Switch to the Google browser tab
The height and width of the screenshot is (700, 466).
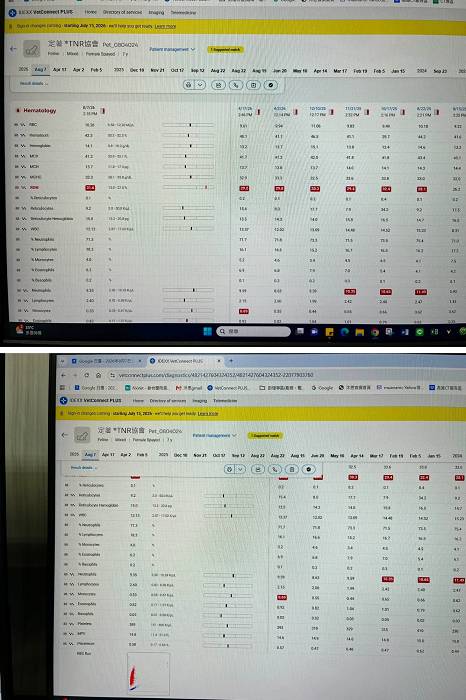tap(106, 361)
